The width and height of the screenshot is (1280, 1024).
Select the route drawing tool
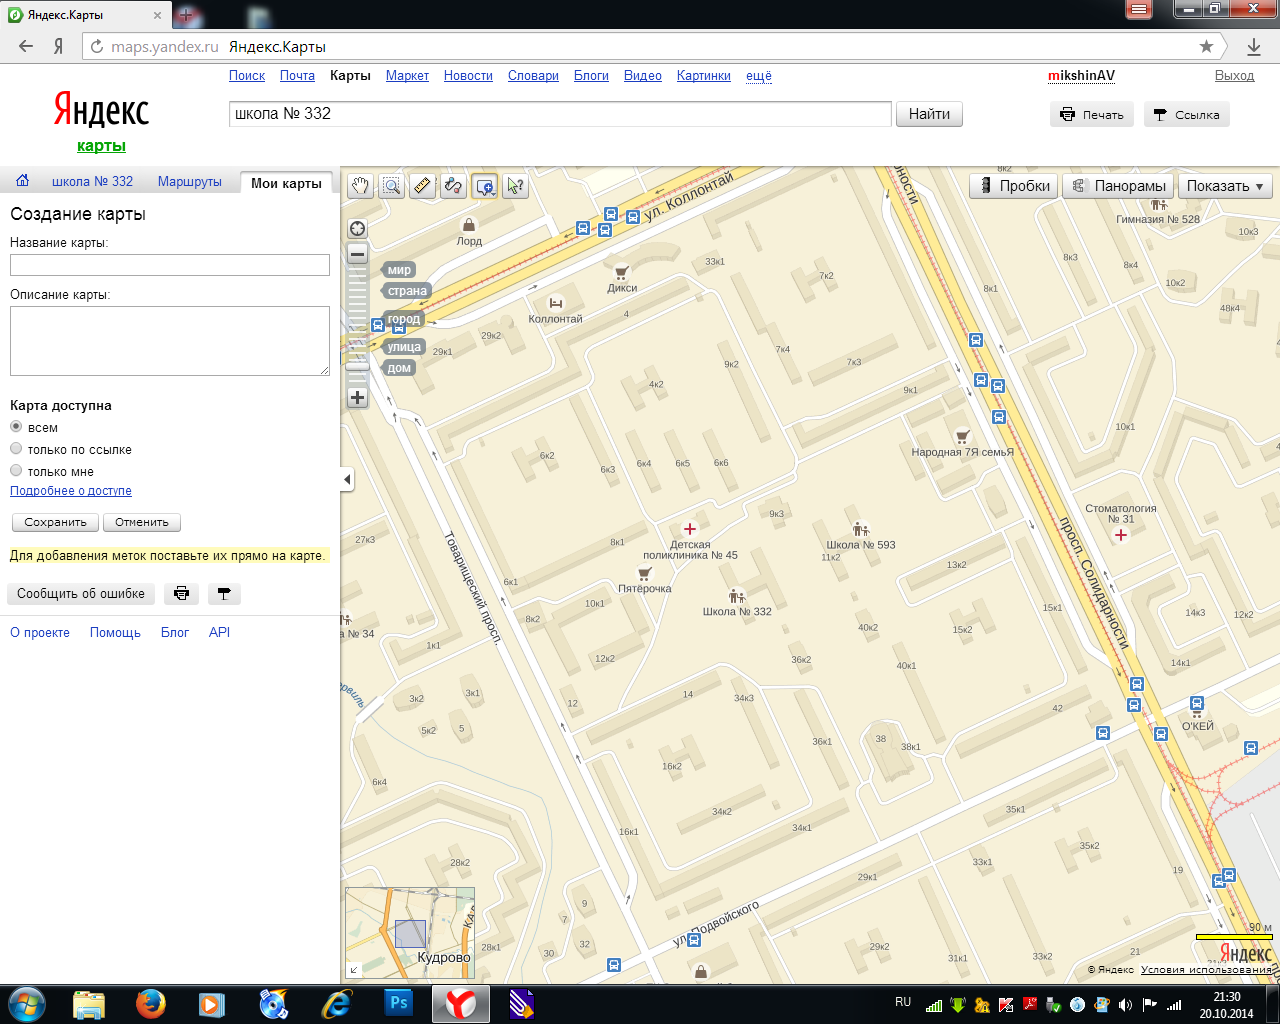453,186
